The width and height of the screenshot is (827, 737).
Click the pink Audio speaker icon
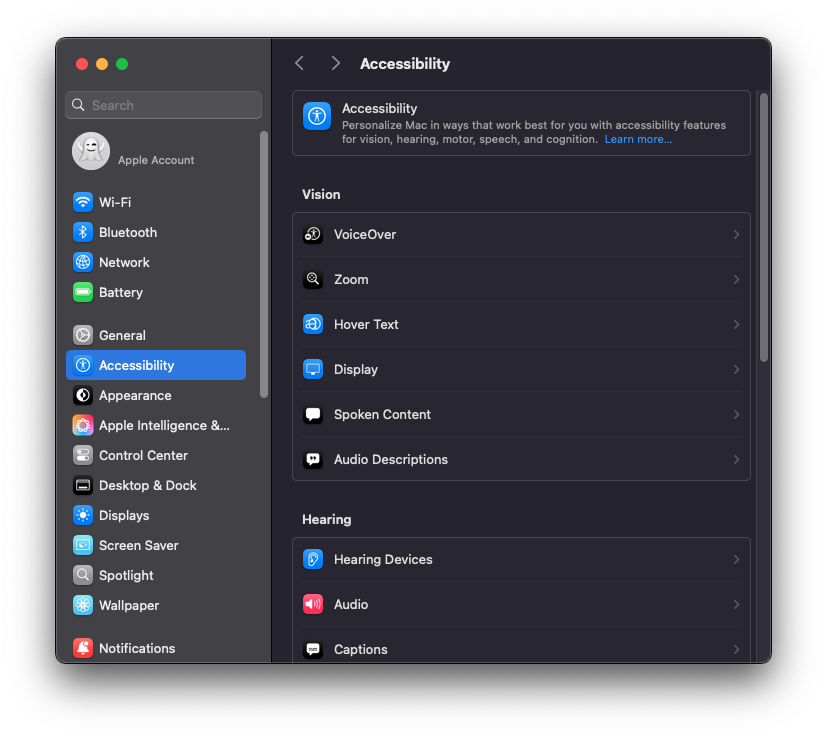tap(313, 604)
